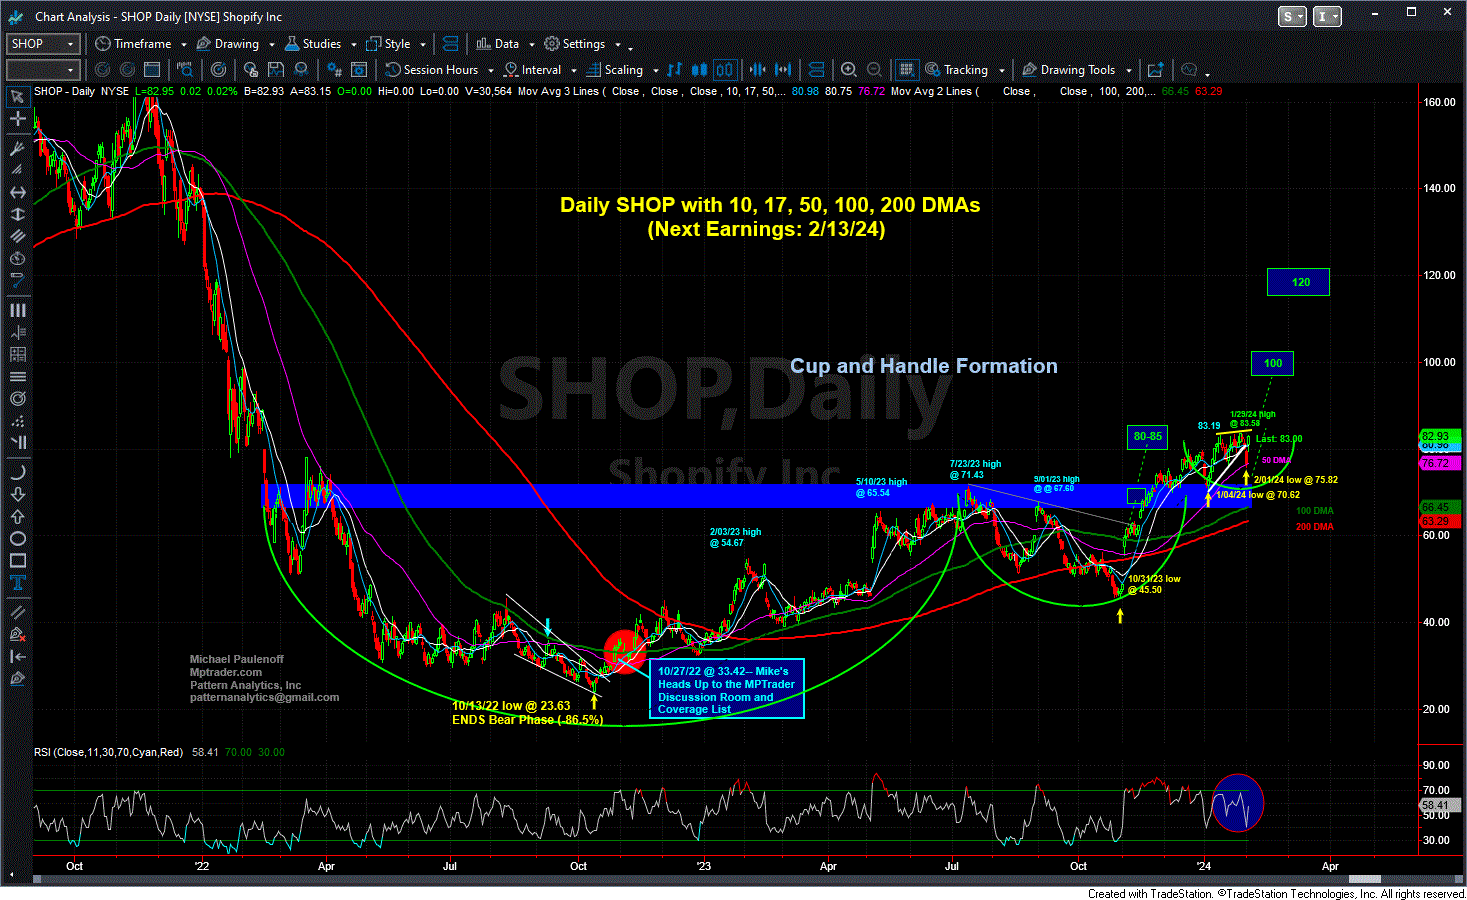Expand the Tracking dropdown arrow
This screenshot has height=900, width=1467.
tap(1001, 71)
